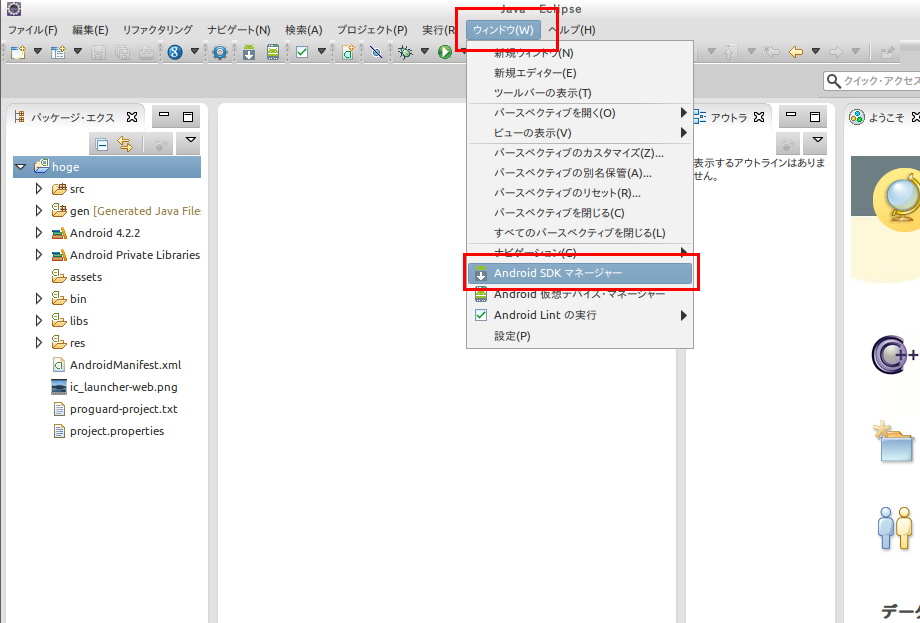Open the Debug dropdown arrow
Viewport: 920px width, 623px height.
(x=425, y=52)
